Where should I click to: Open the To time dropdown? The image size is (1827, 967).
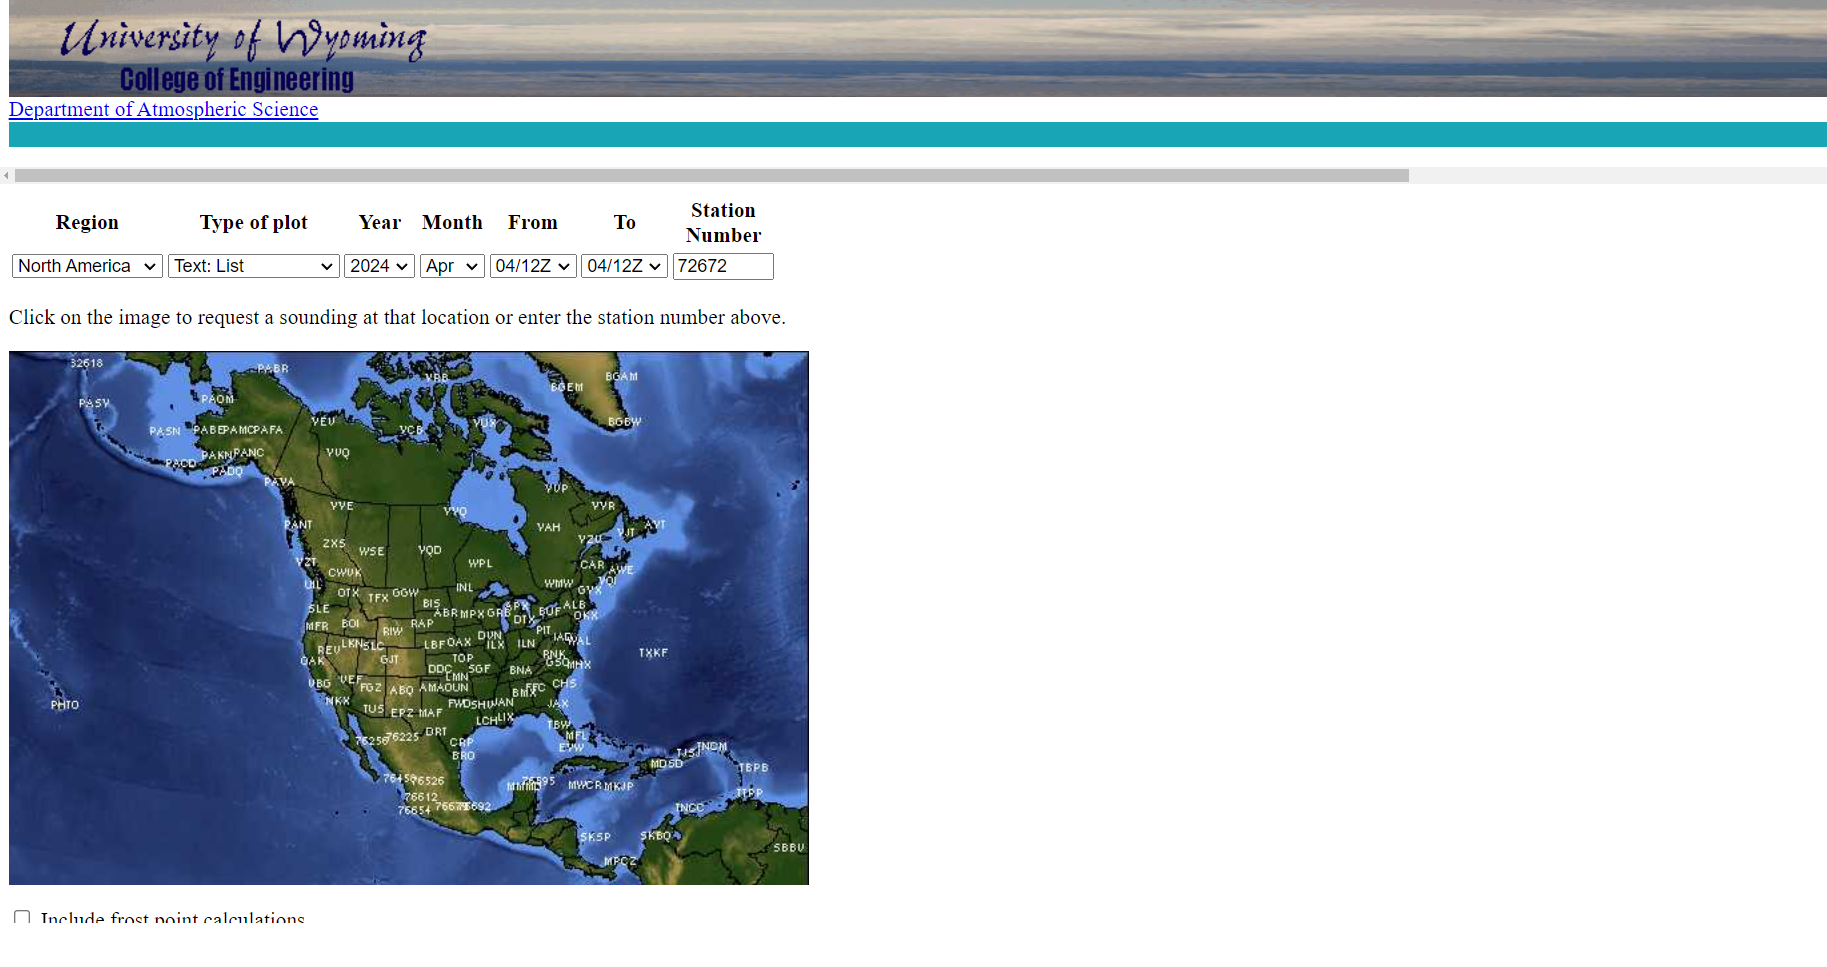click(624, 266)
